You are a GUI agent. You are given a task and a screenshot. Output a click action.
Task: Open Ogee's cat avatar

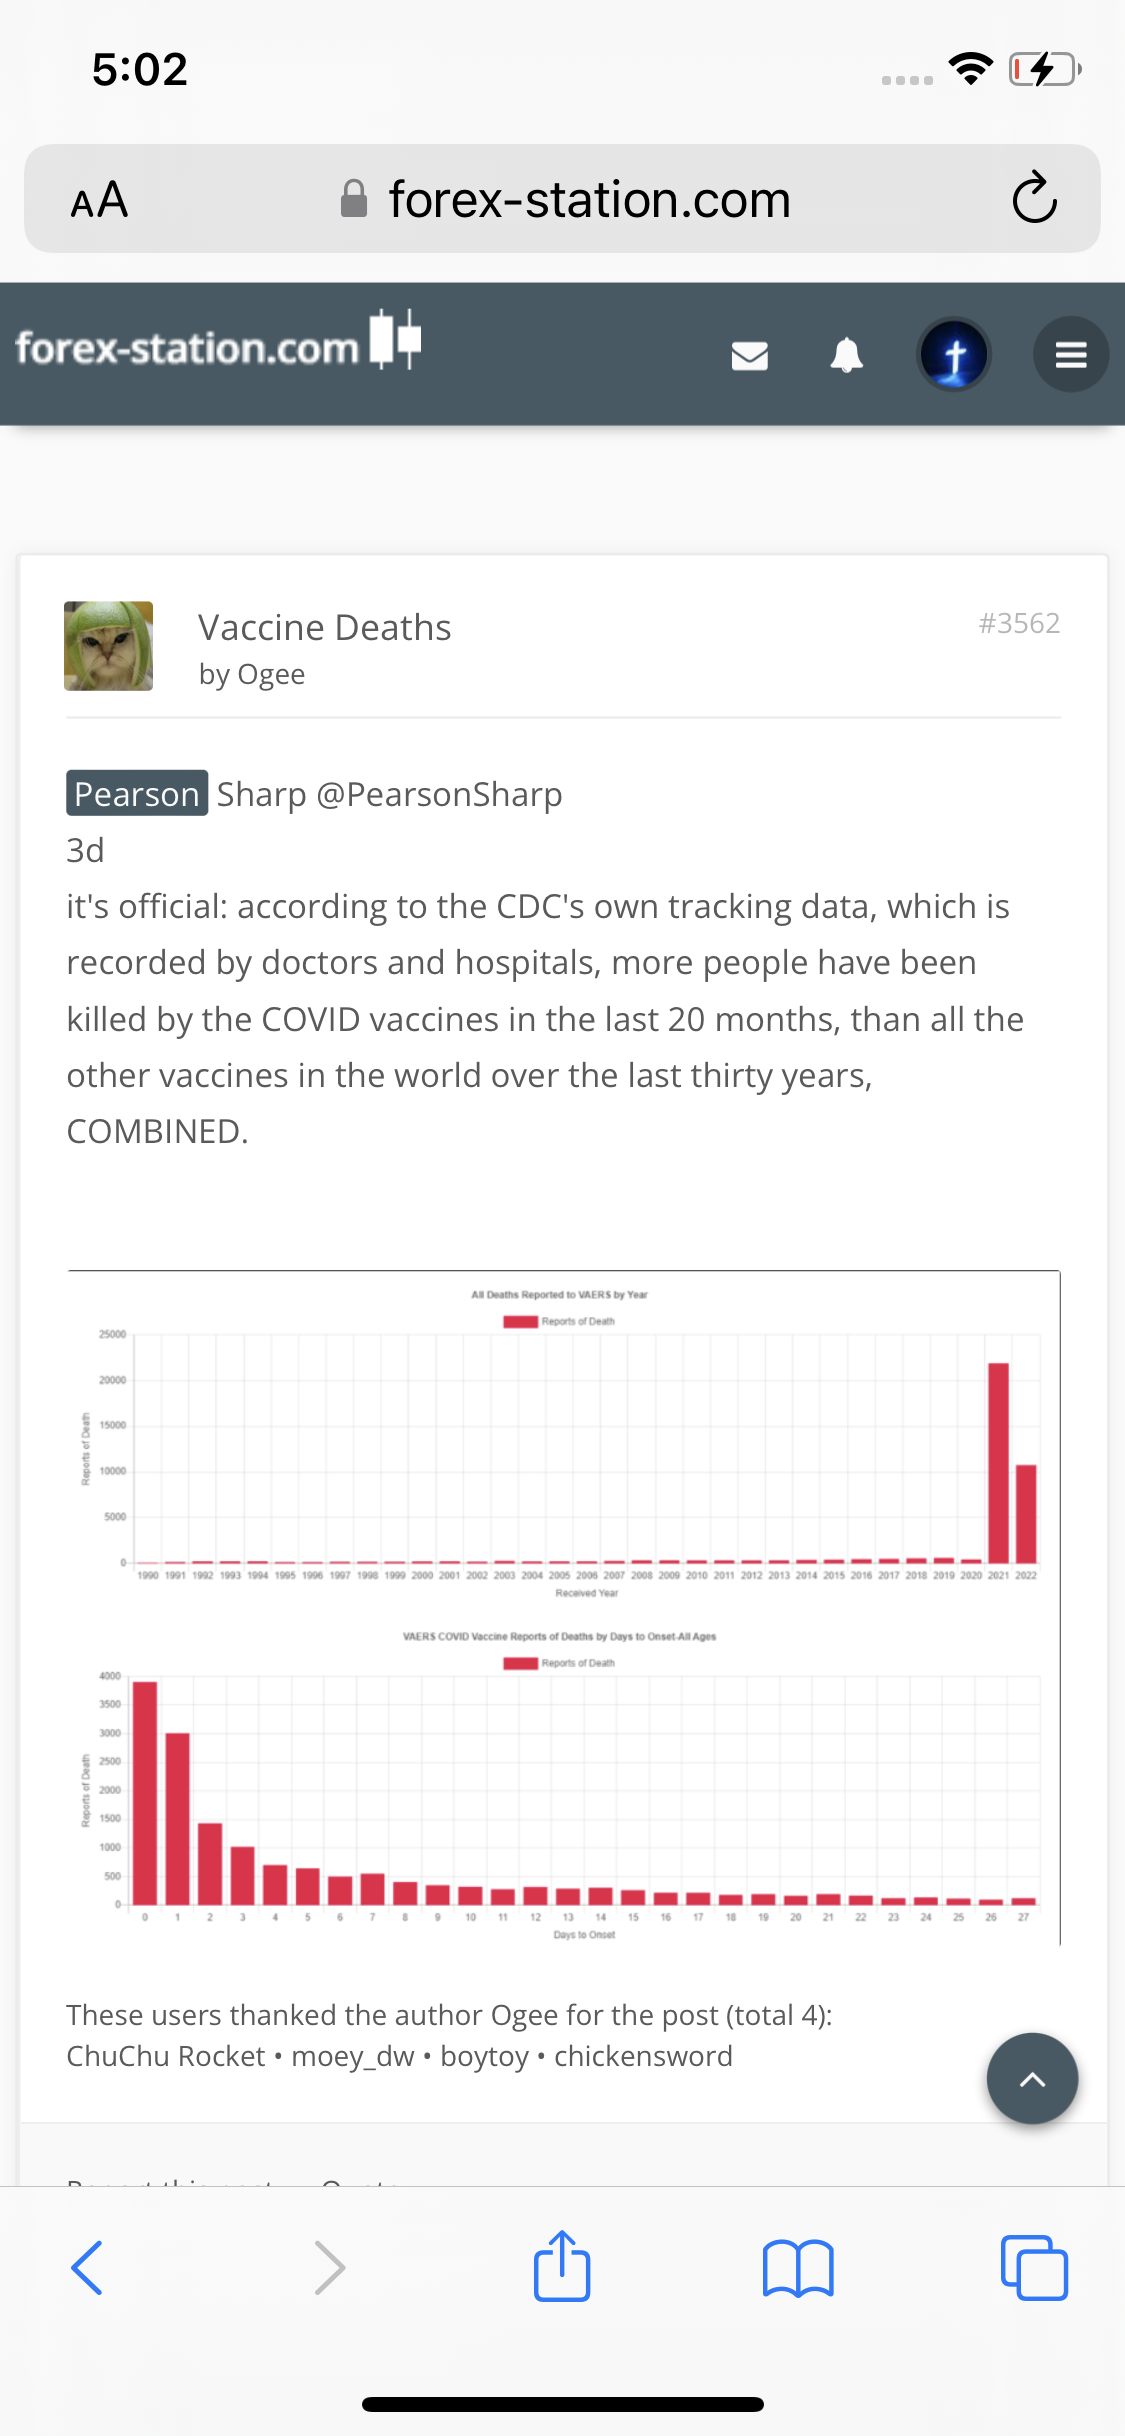coord(109,646)
